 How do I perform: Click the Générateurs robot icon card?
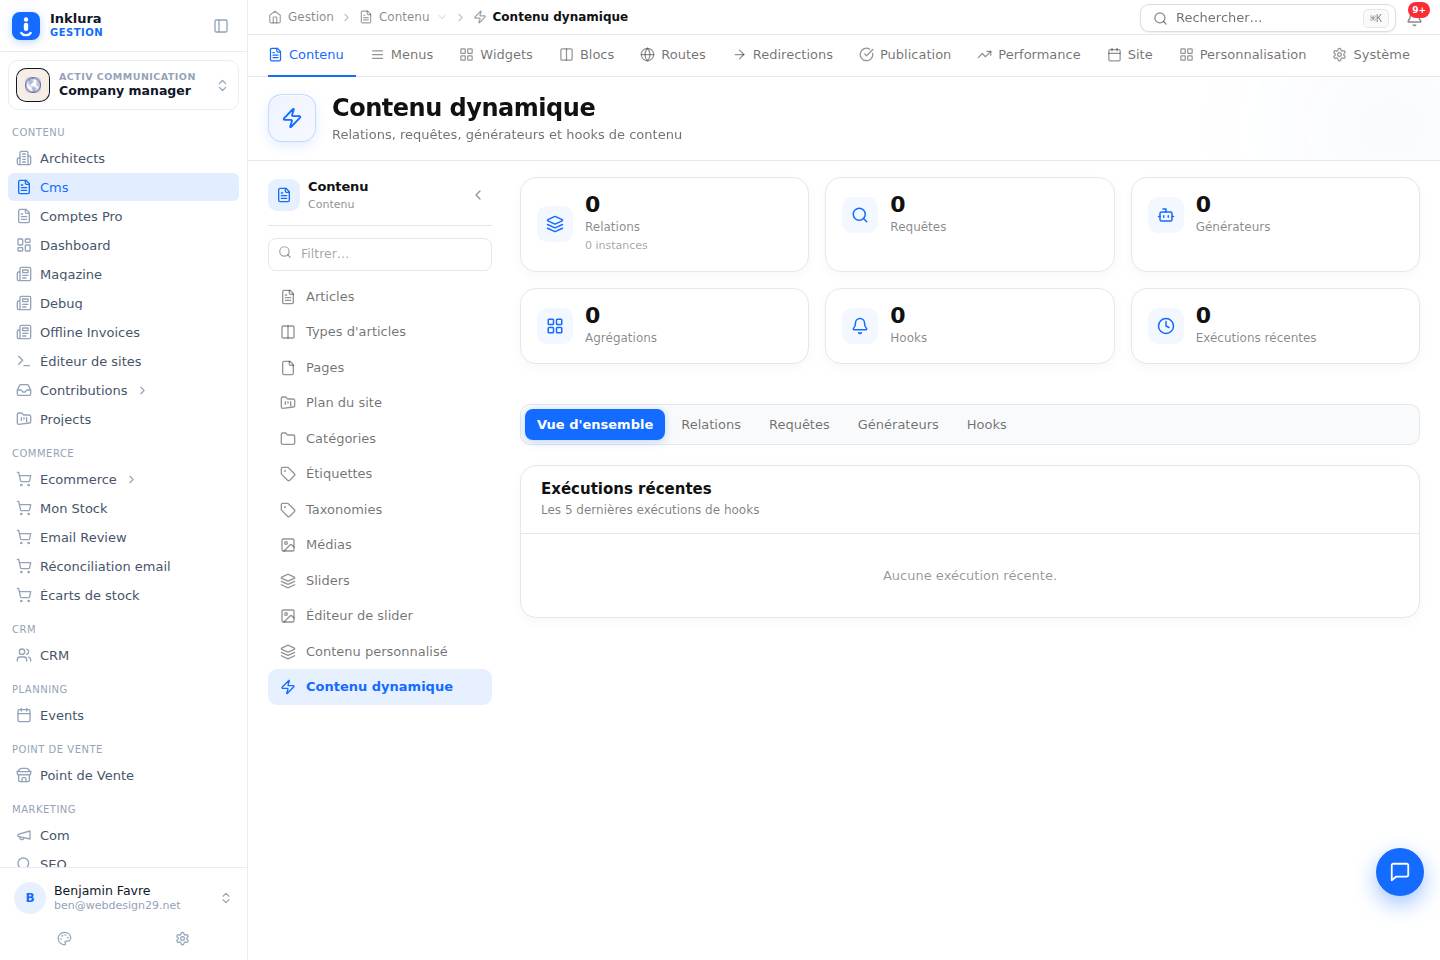pos(1166,214)
